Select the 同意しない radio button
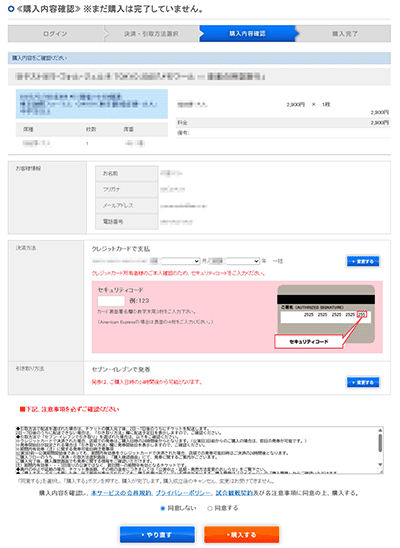 [x=162, y=508]
